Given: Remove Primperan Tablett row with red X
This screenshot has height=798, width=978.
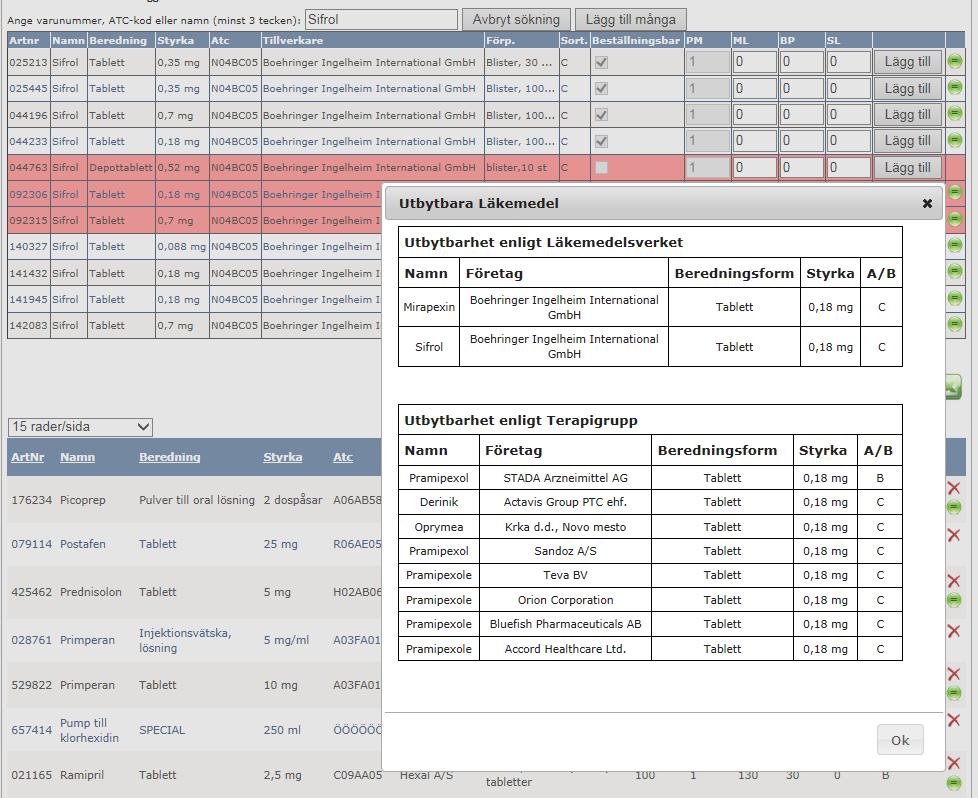Looking at the screenshot, I should tap(954, 674).
